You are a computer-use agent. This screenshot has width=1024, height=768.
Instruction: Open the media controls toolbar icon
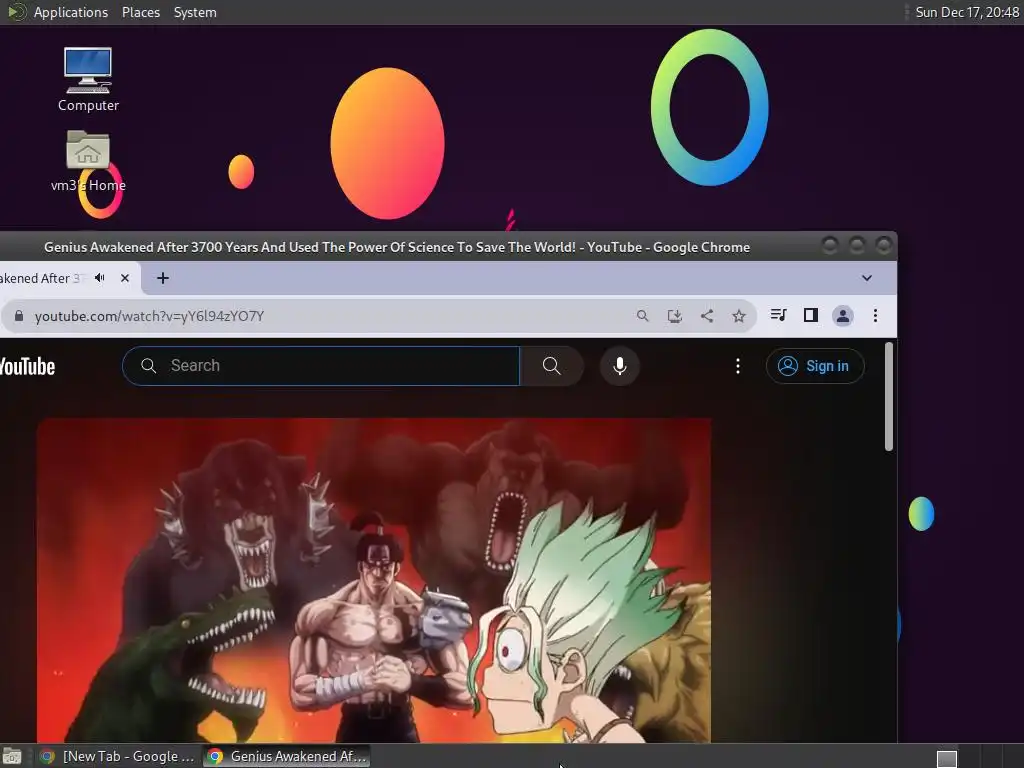point(778,315)
